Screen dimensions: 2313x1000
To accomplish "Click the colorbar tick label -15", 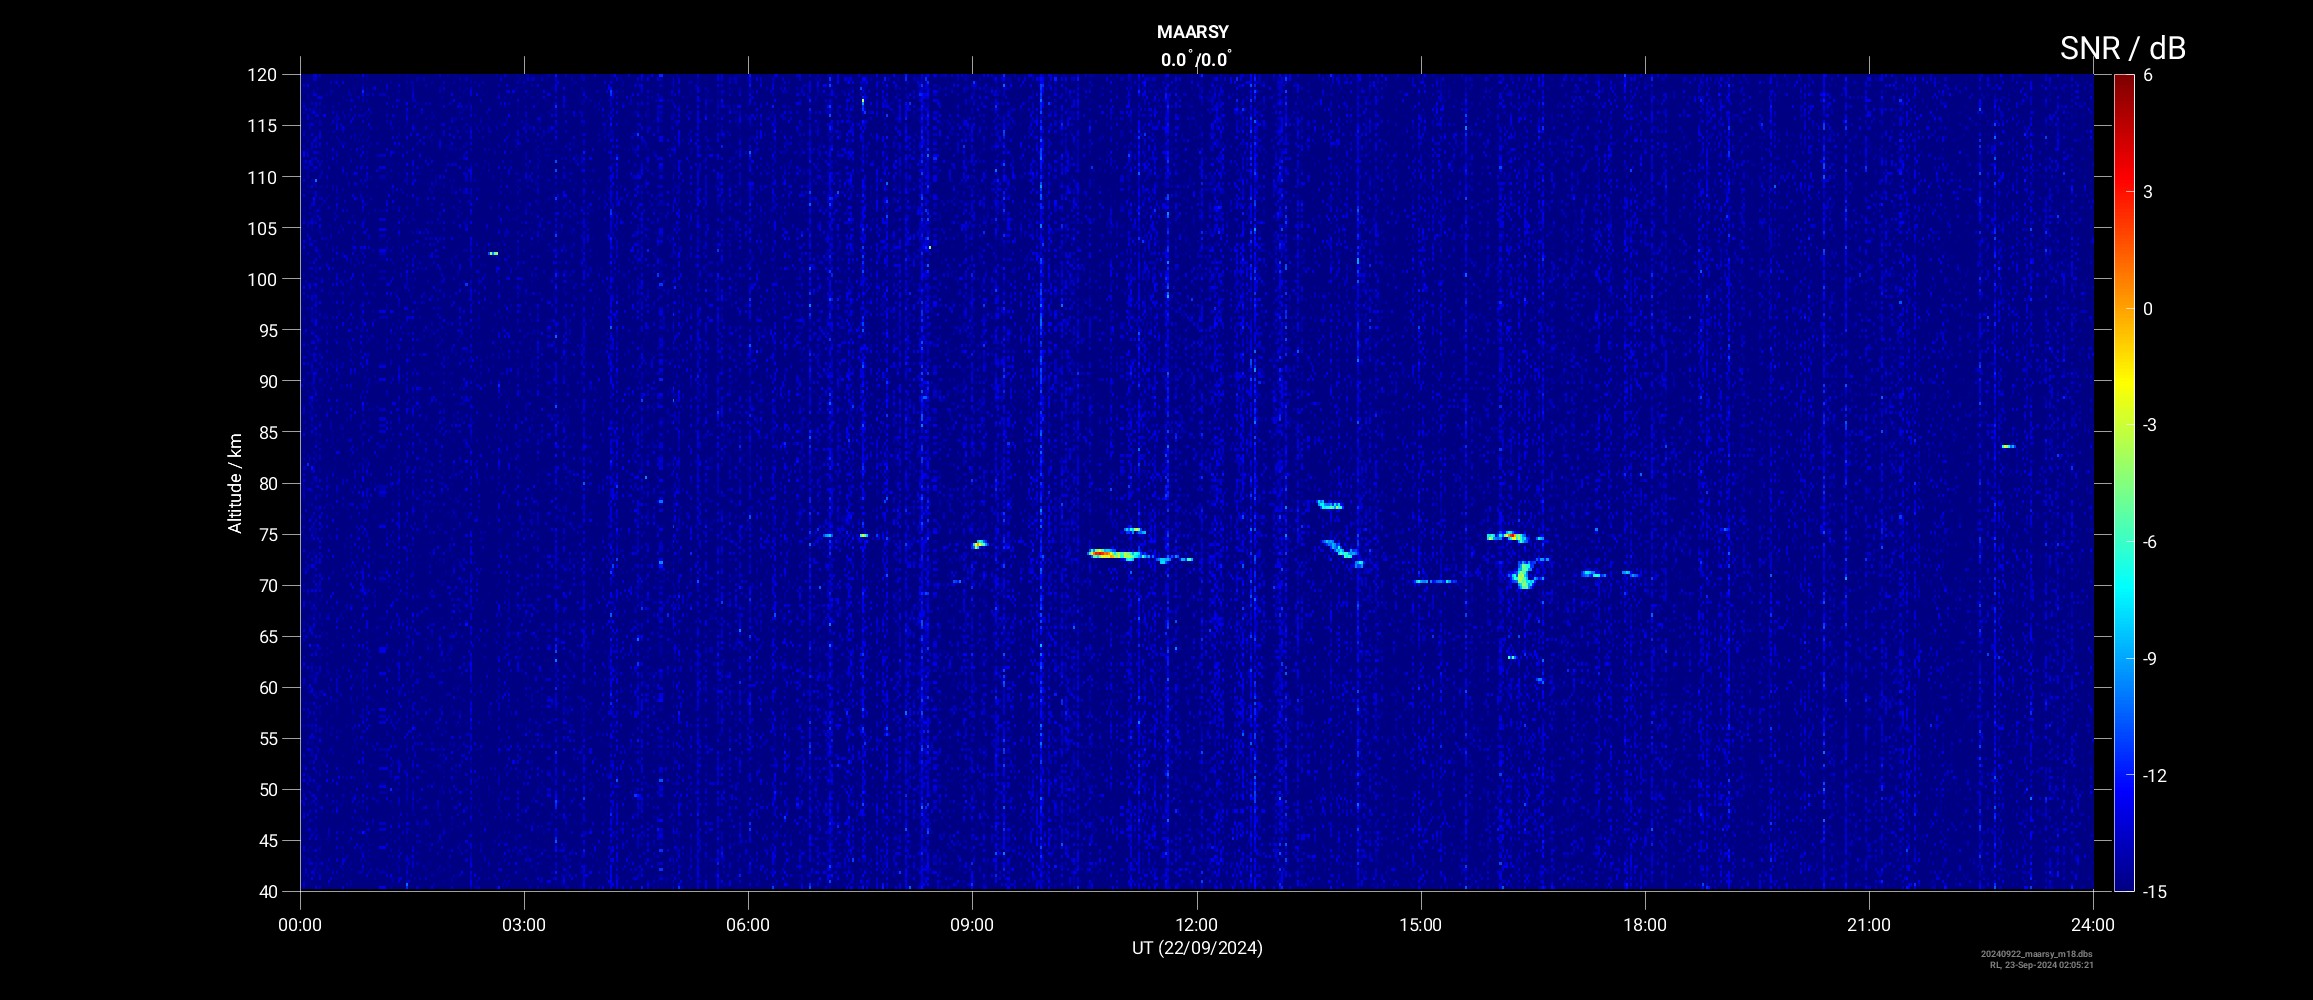I will [2154, 892].
